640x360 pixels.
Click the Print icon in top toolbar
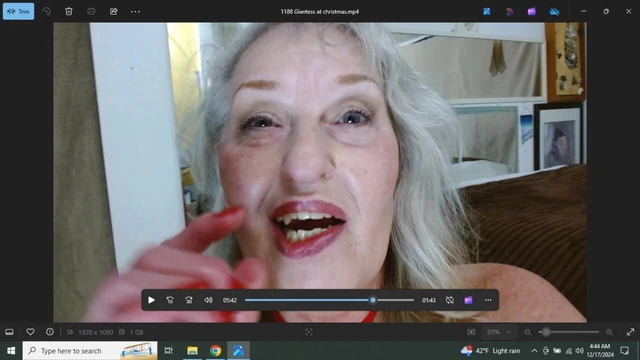(91, 11)
